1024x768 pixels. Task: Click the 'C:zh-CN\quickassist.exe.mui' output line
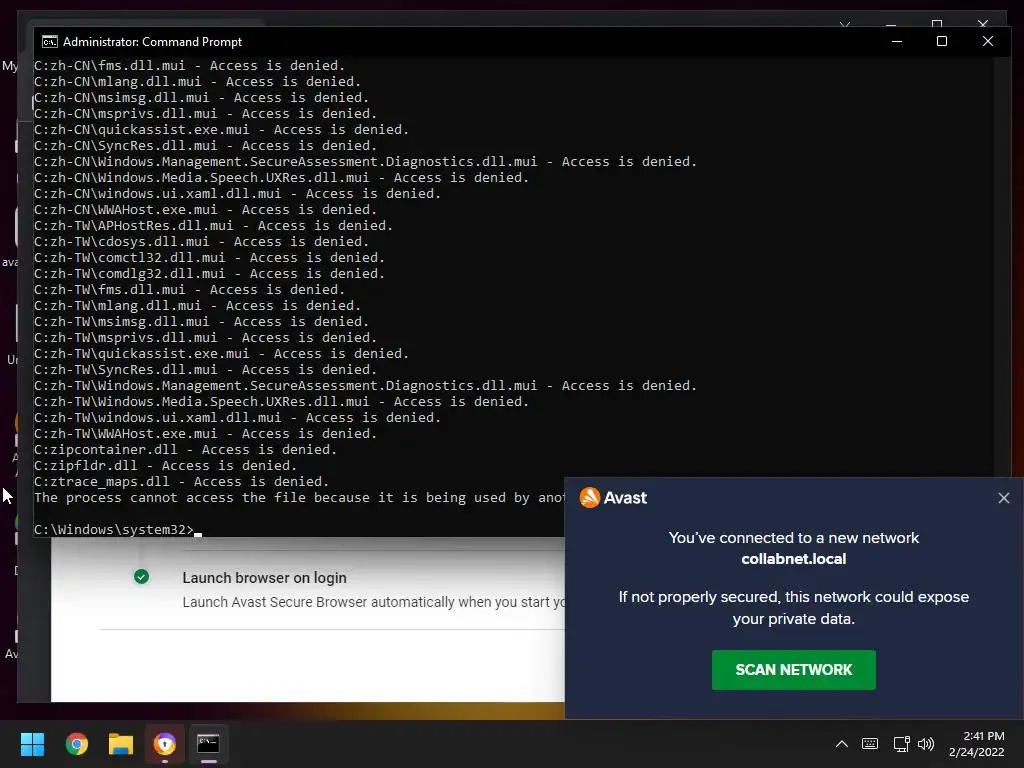click(221, 129)
